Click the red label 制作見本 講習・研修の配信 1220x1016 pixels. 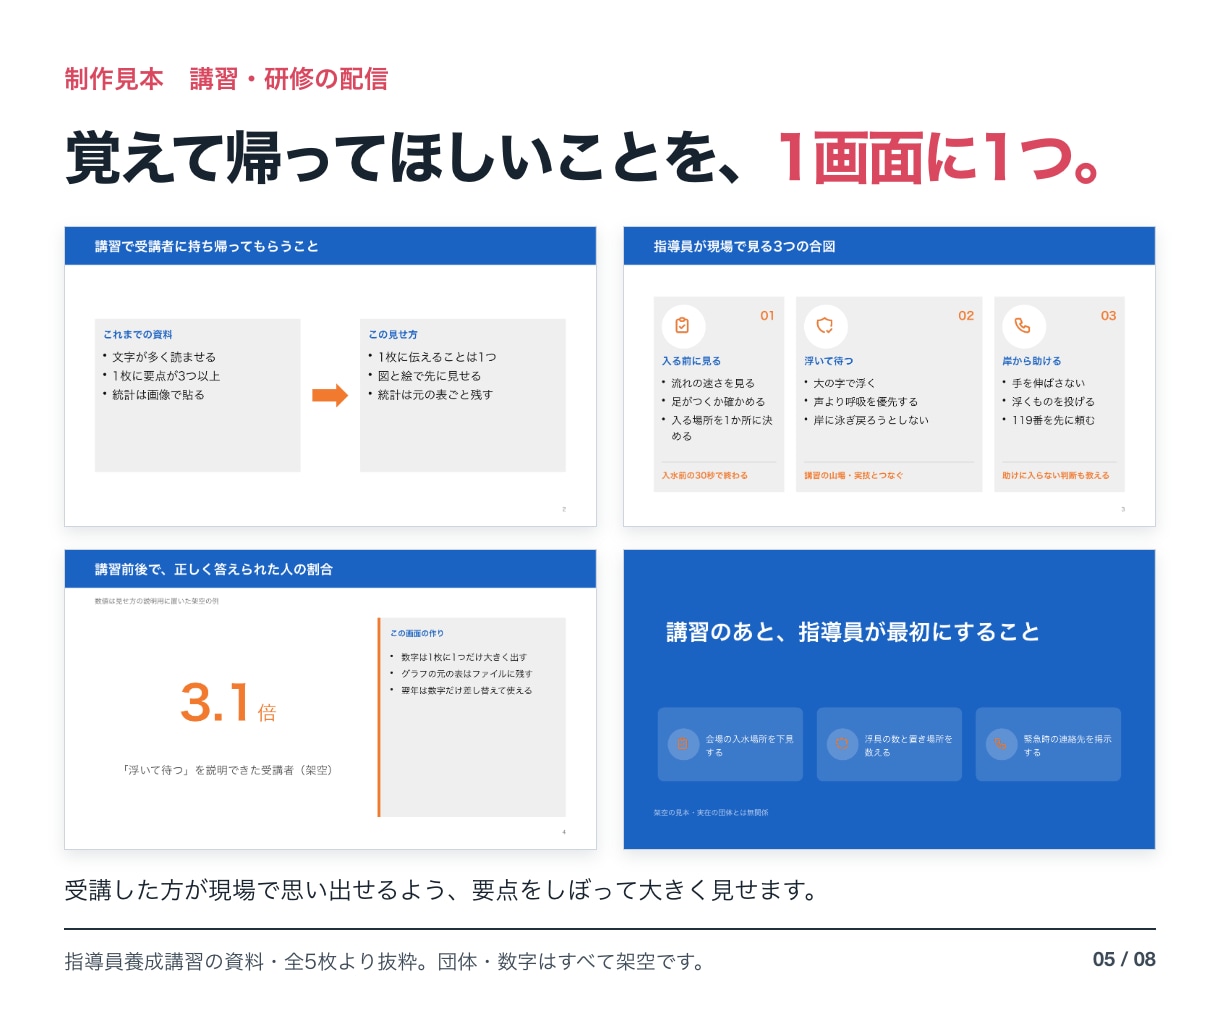[226, 79]
